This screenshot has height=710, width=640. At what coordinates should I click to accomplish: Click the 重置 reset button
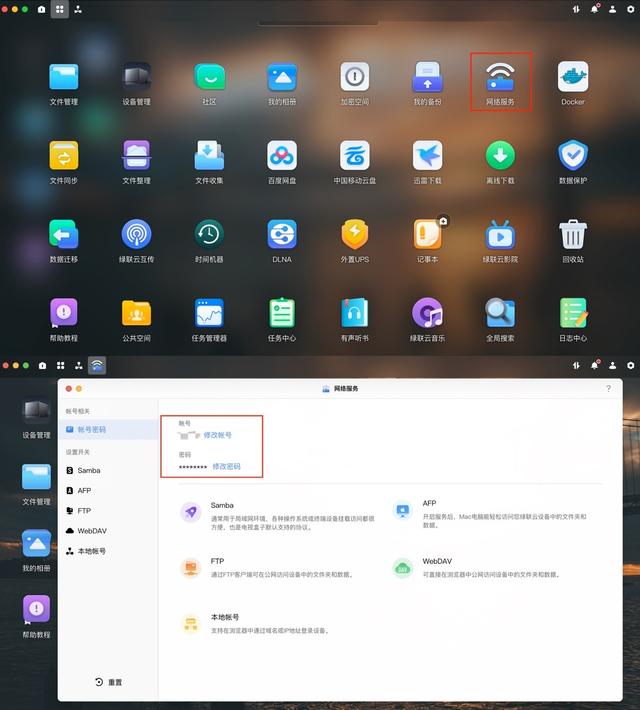click(109, 682)
